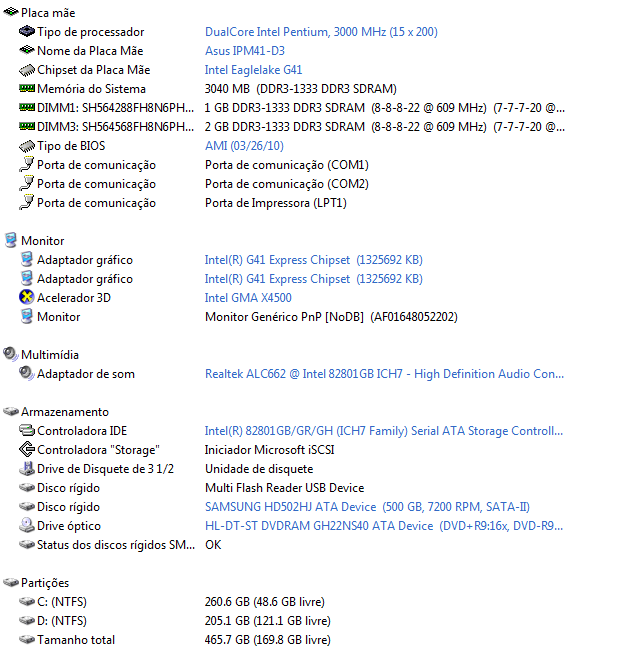Click the Tipo de processador chip icon
This screenshot has width=624, height=664.
pyautogui.click(x=27, y=31)
